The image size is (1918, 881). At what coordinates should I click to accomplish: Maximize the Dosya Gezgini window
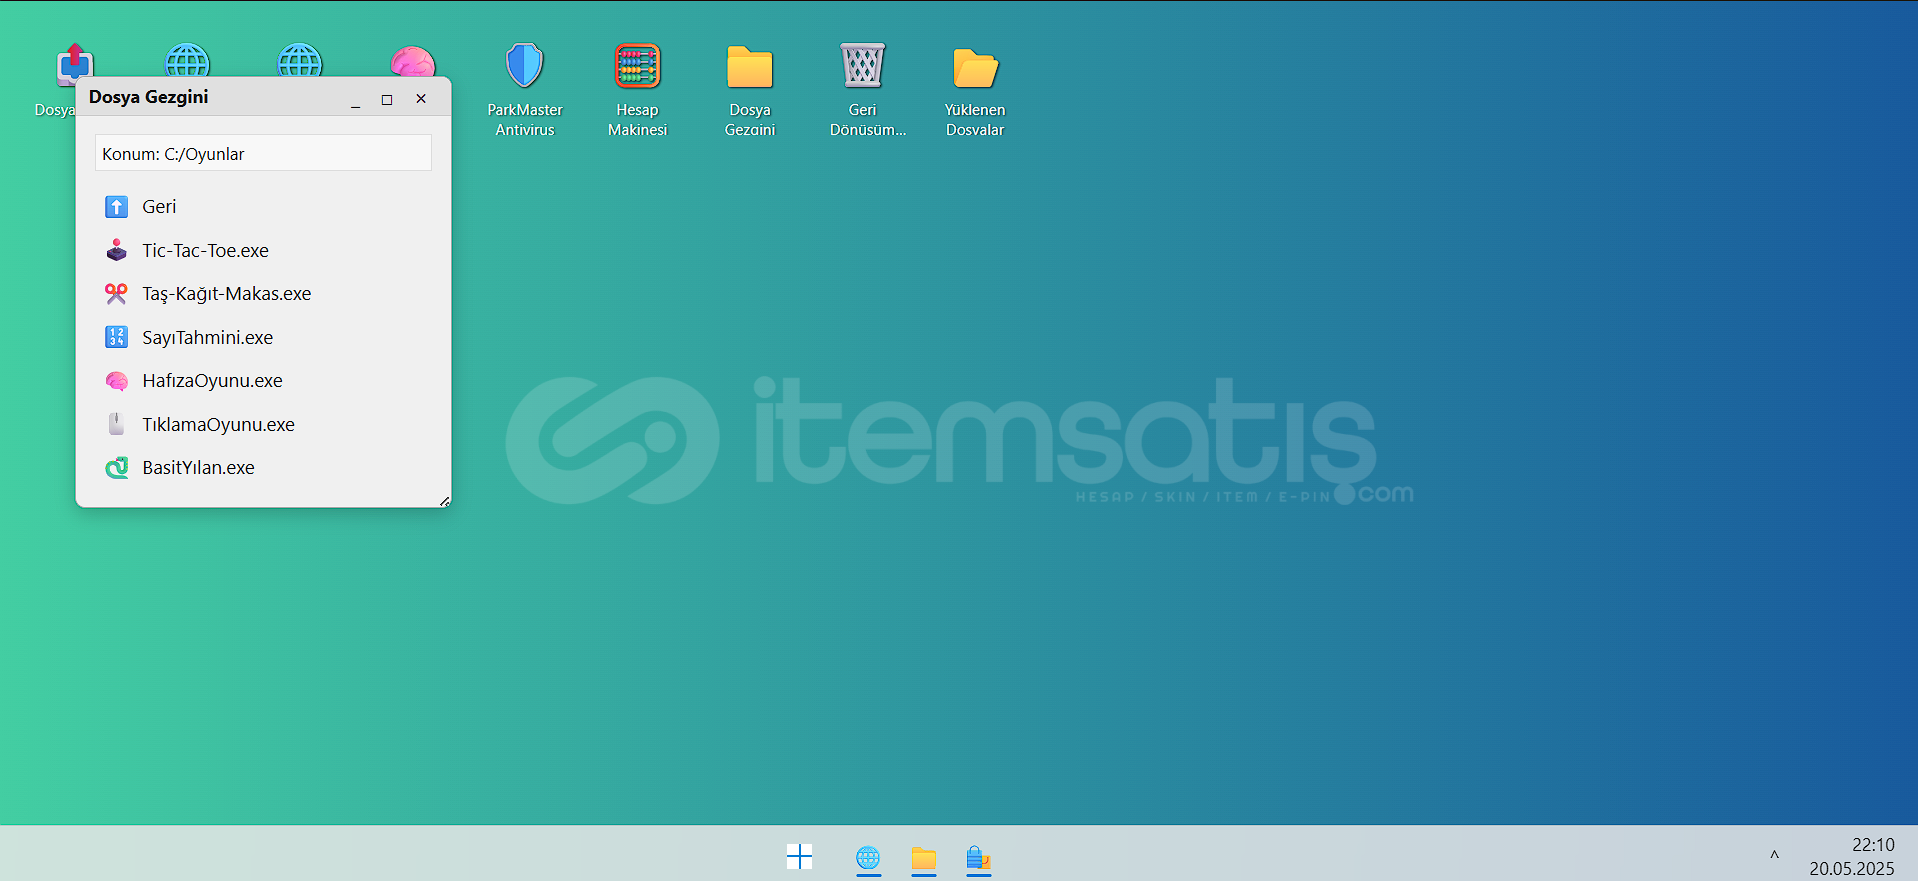coord(387,99)
